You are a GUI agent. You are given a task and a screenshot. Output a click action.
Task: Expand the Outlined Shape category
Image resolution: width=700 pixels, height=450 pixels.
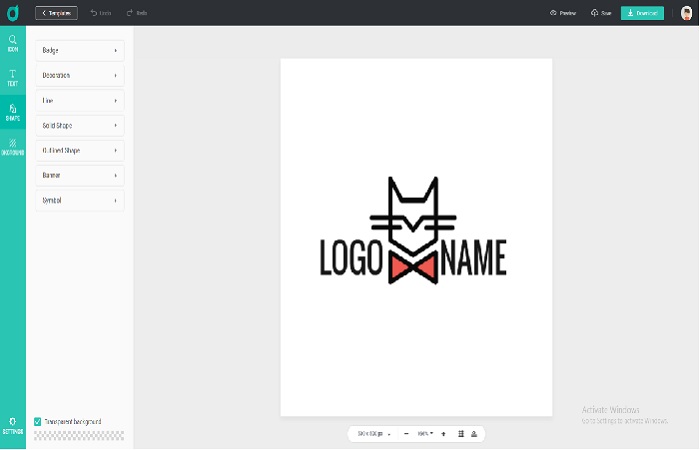pyautogui.click(x=80, y=150)
